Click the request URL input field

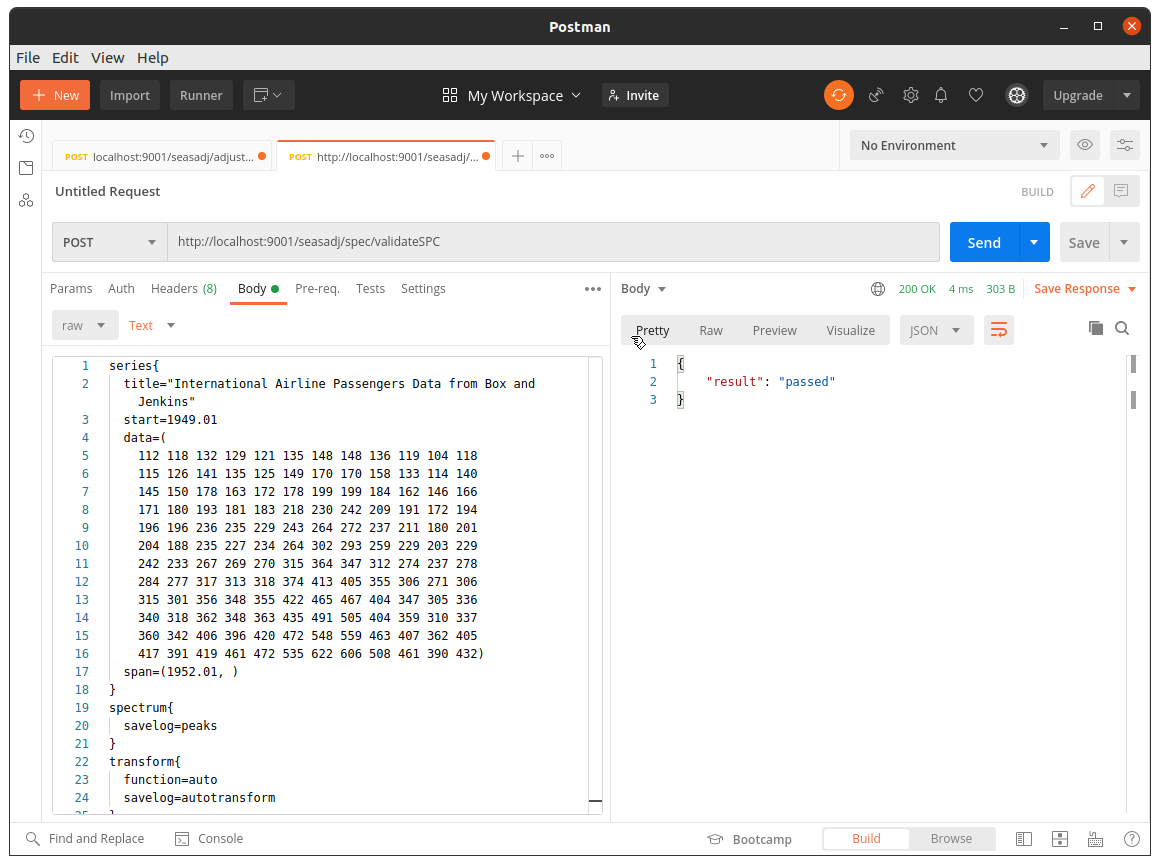pyautogui.click(x=553, y=242)
